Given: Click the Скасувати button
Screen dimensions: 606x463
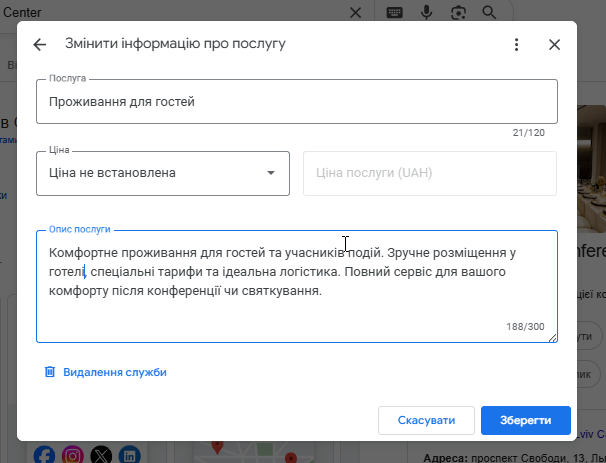Looking at the screenshot, I should (426, 420).
